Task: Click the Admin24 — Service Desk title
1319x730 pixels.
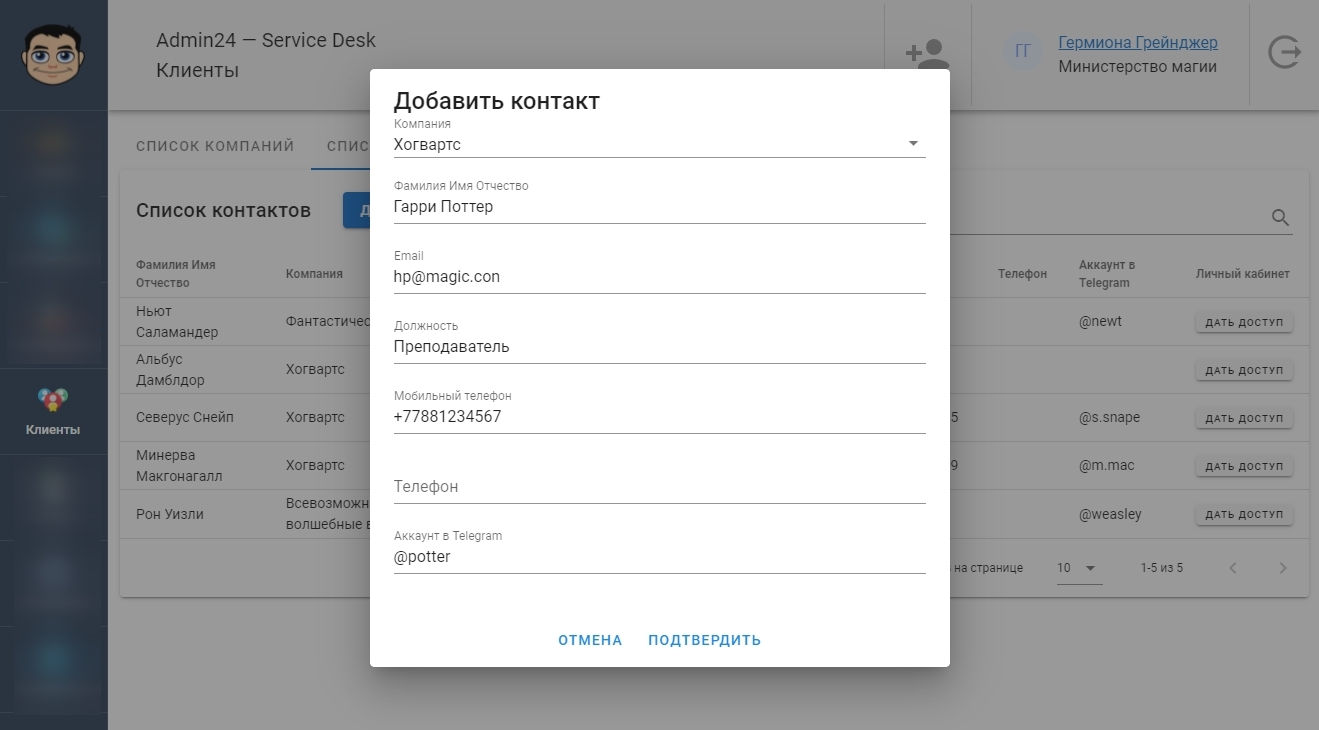Action: tap(266, 41)
